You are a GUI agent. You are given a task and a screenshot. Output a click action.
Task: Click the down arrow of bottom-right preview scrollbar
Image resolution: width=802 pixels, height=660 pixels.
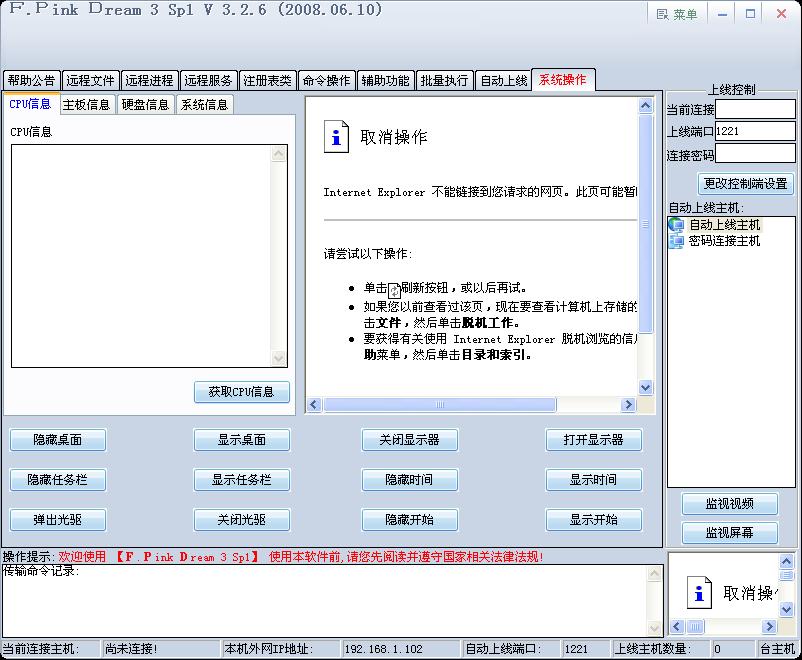pos(786,609)
